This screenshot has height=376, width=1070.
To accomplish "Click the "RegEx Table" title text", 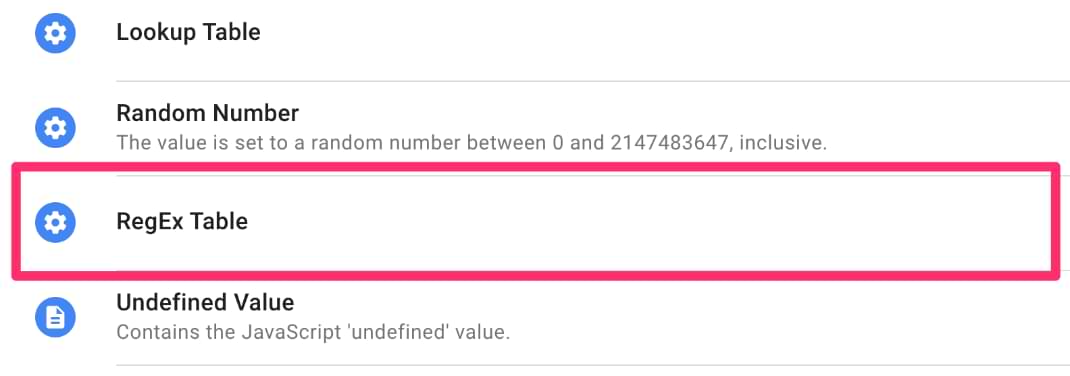I will tap(182, 221).
